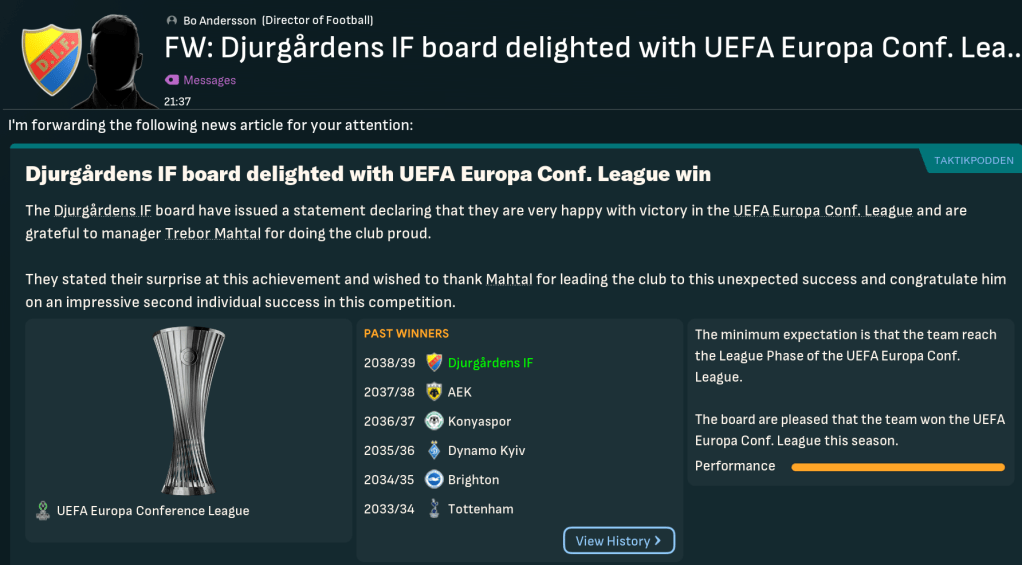Click the Djurgårdens IF club crest
Image resolution: width=1022 pixels, height=565 pixels.
[51, 56]
